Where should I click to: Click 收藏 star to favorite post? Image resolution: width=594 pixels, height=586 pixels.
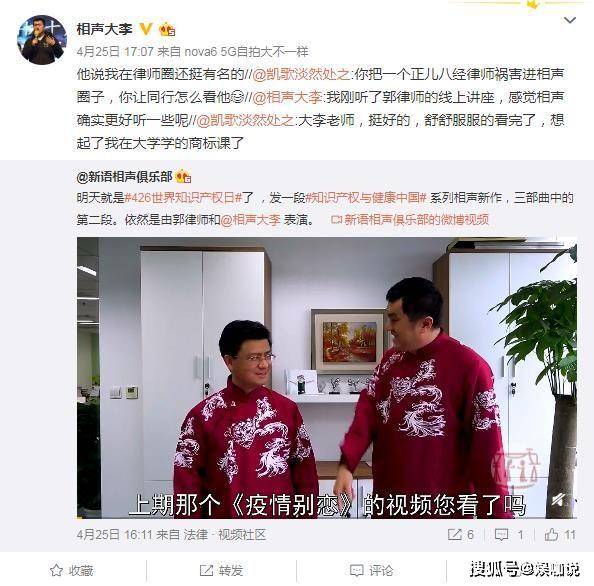pos(72,570)
